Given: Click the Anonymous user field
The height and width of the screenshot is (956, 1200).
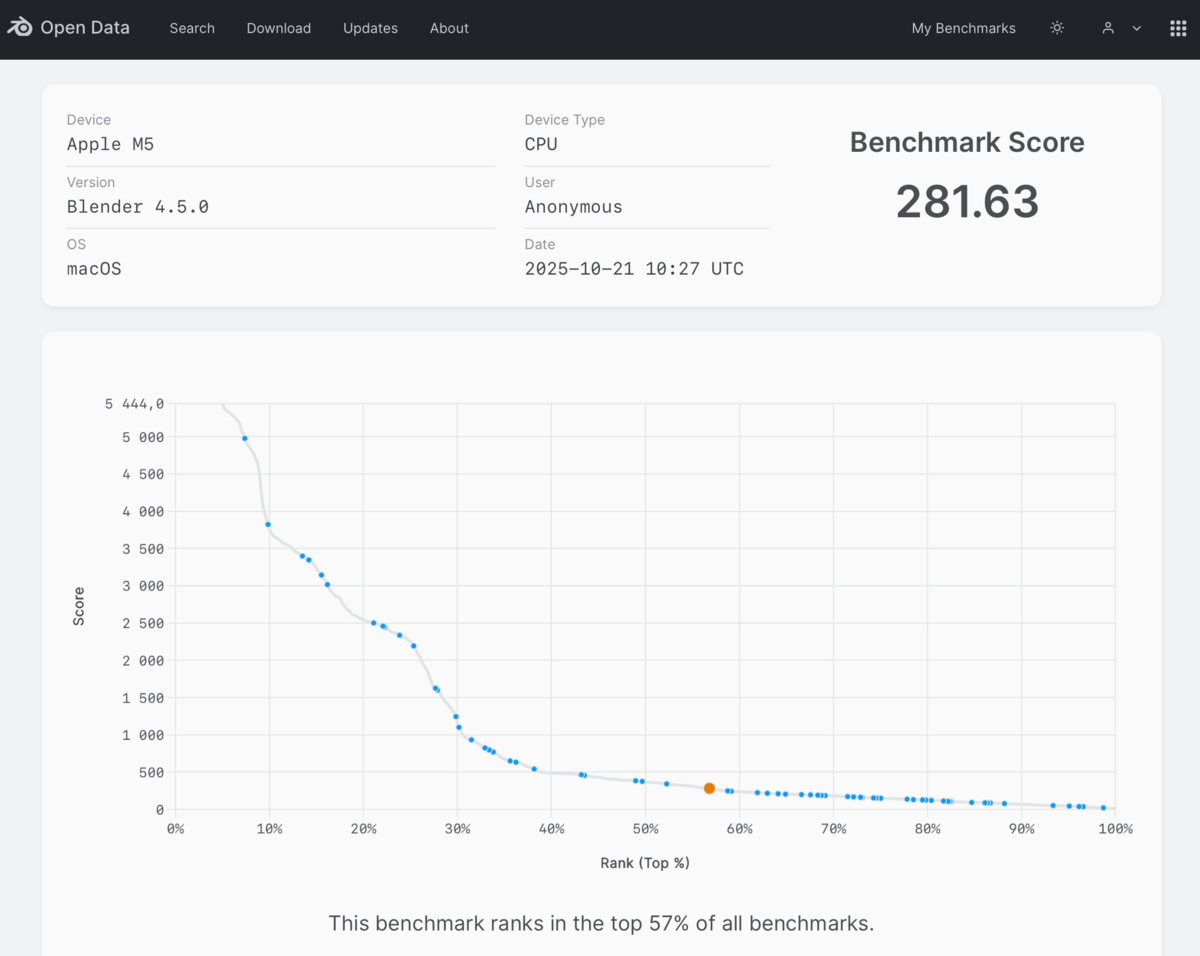Looking at the screenshot, I should pos(573,207).
